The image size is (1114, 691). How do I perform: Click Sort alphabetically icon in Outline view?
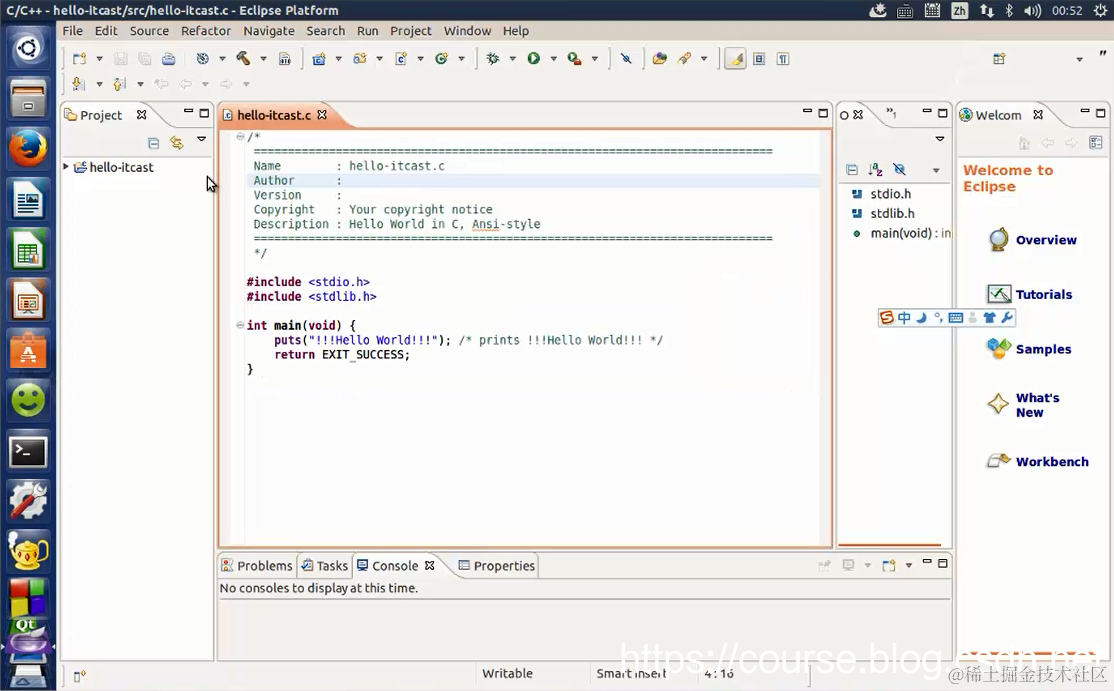(x=875, y=170)
